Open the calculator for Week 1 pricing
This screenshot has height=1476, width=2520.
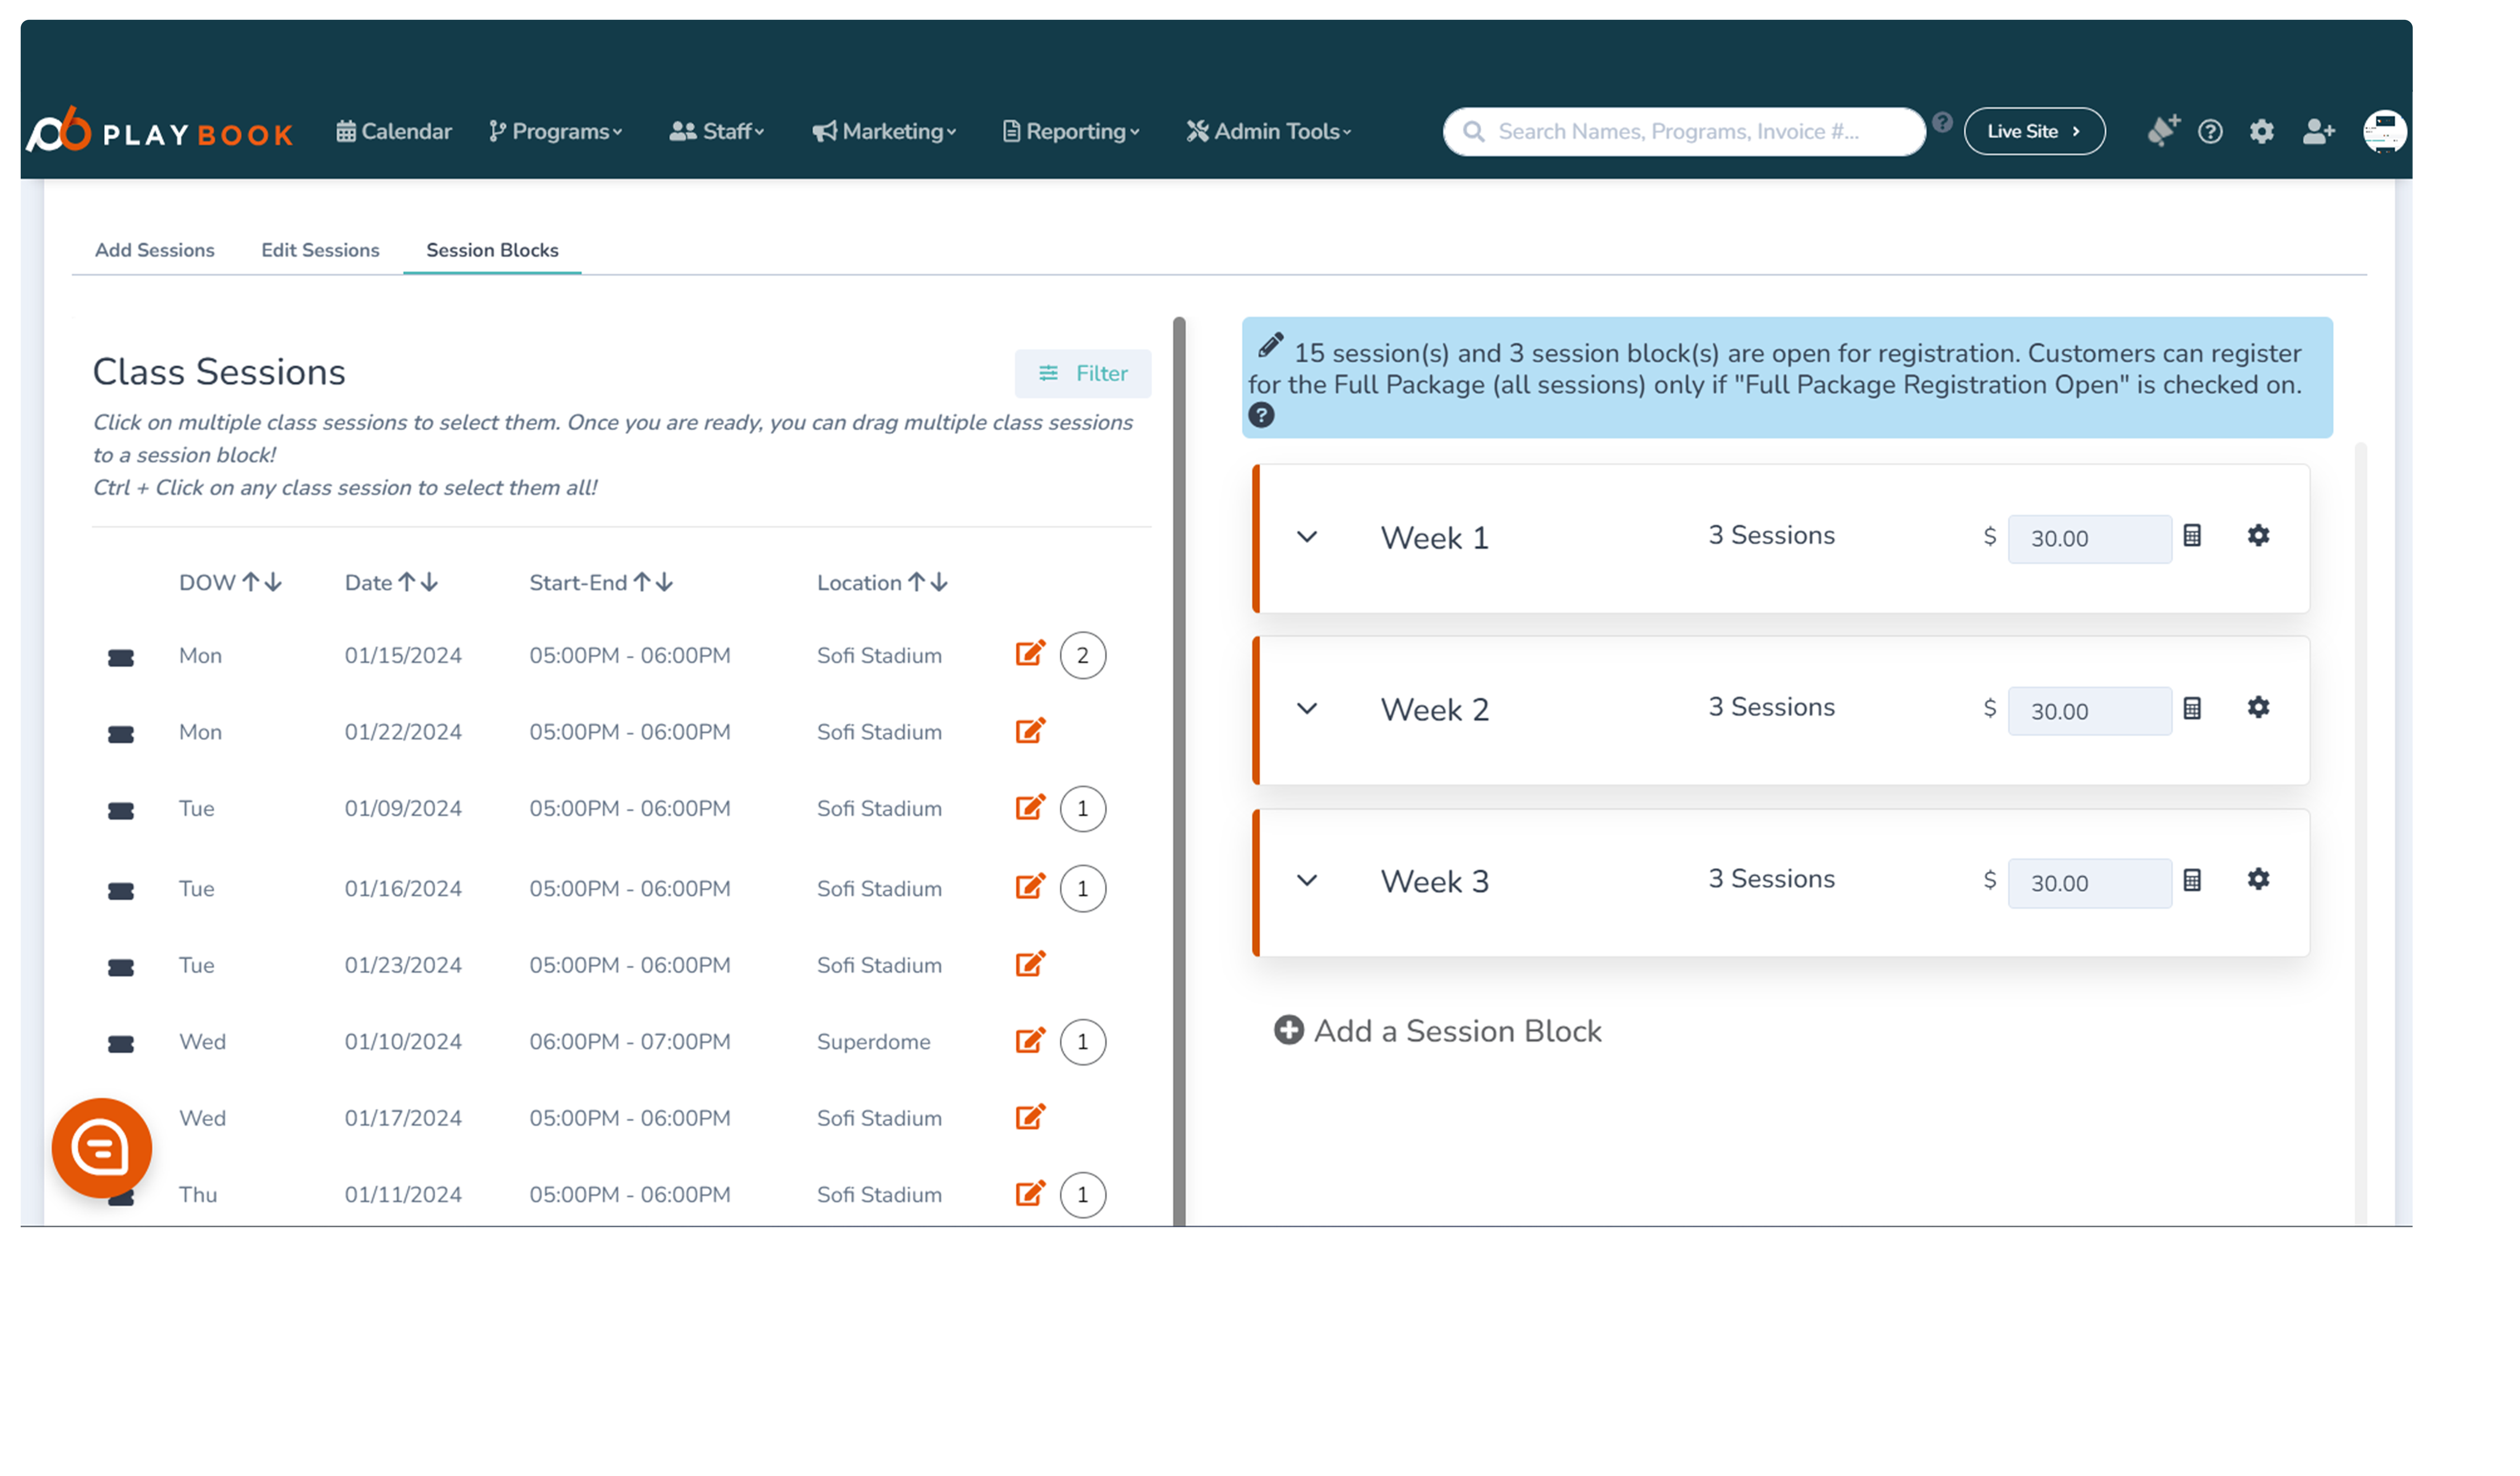point(2194,537)
